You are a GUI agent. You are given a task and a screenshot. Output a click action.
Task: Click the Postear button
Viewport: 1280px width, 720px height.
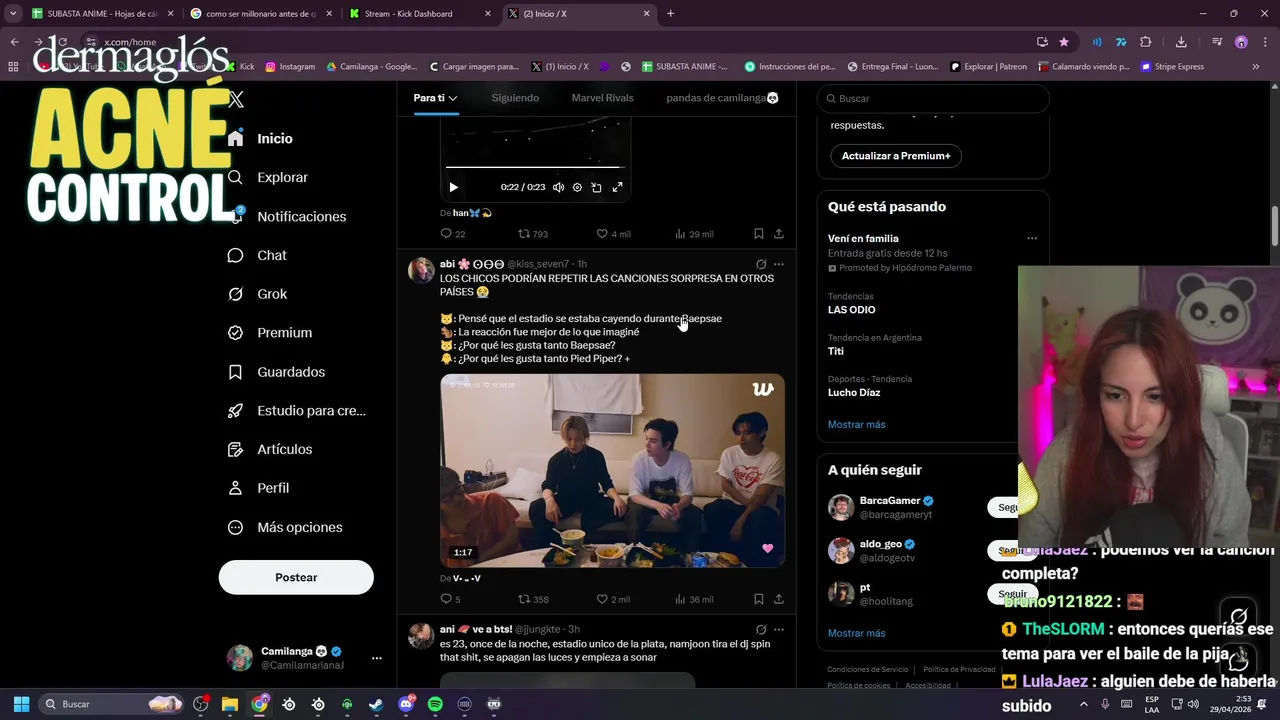[x=296, y=577]
